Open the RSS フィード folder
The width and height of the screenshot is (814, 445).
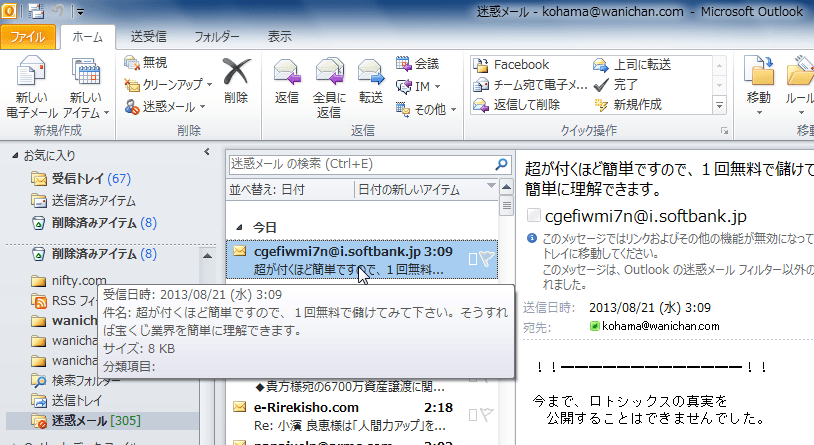click(65, 301)
